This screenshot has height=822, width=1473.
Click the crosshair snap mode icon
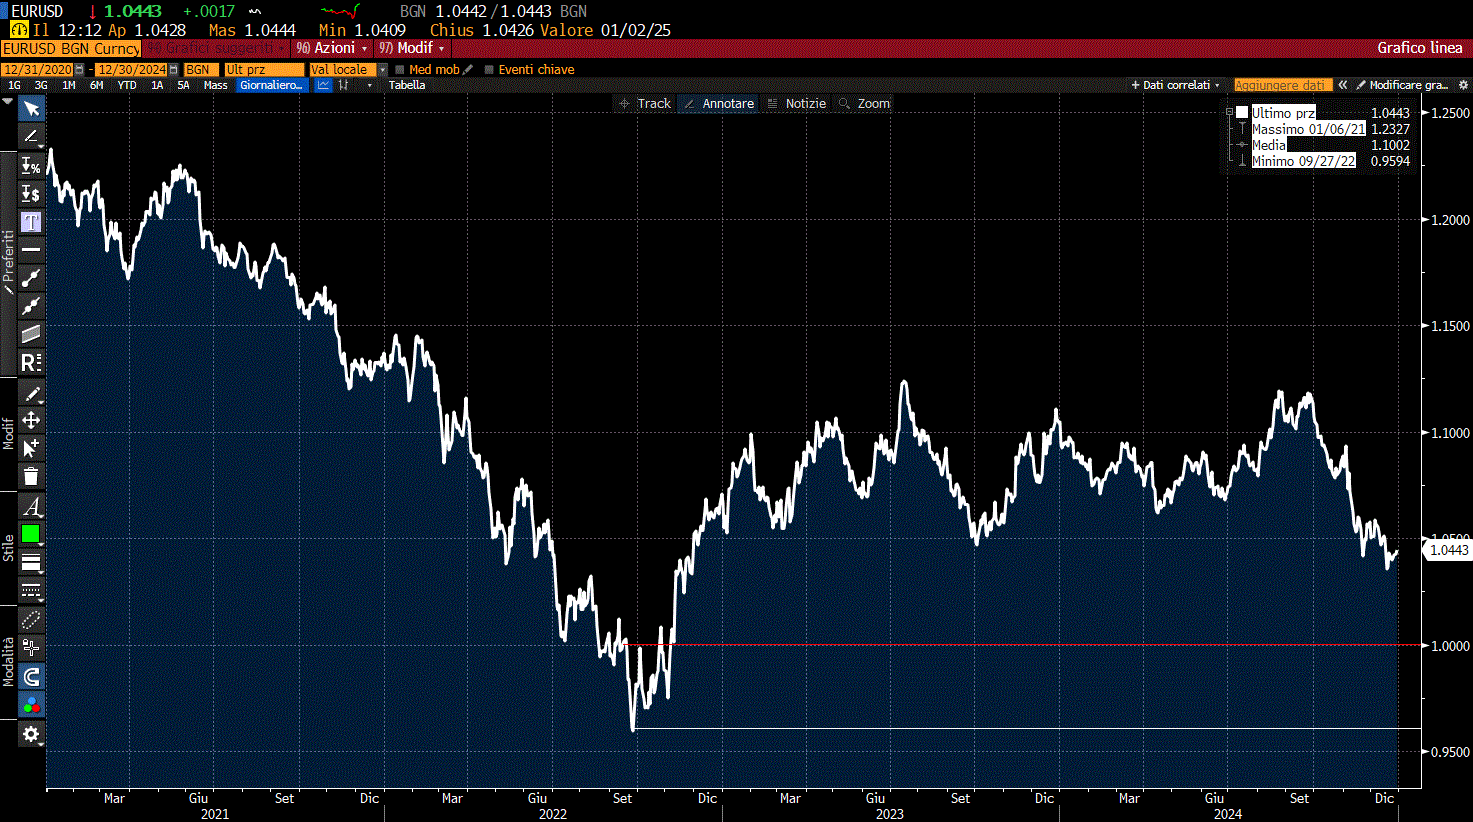(31, 648)
